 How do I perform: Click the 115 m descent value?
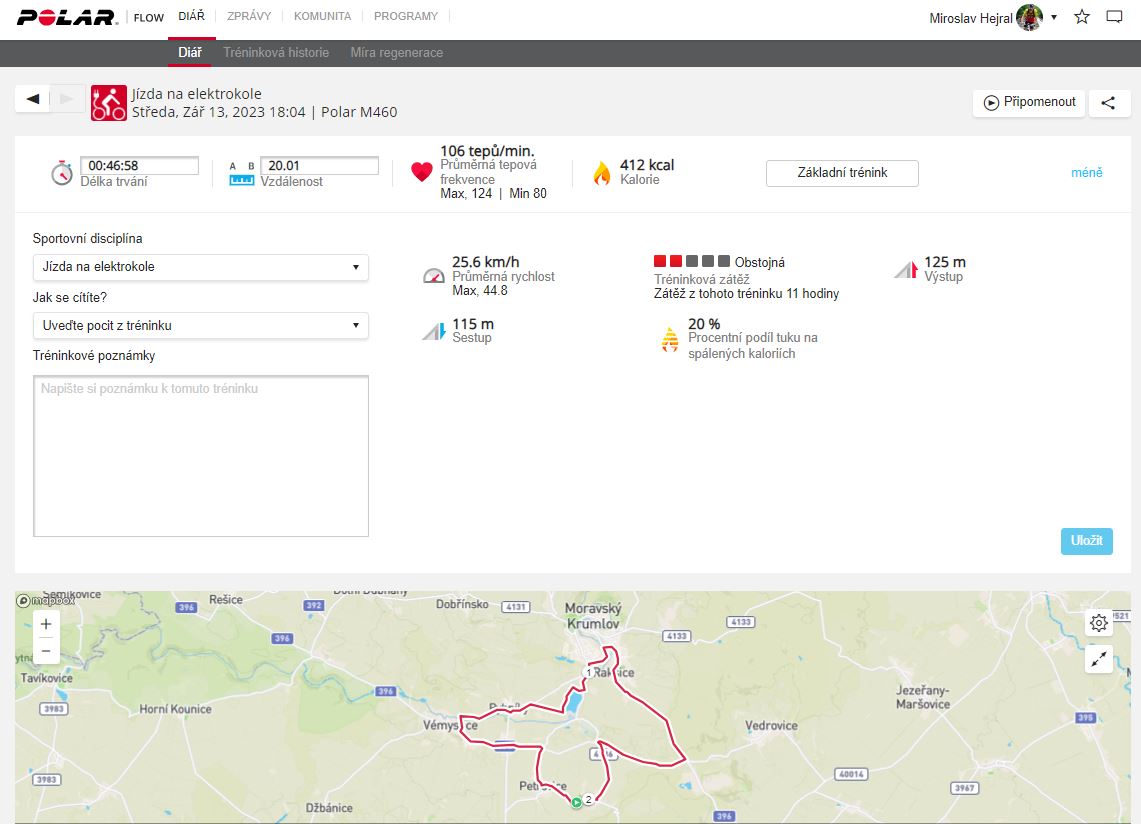(x=473, y=324)
